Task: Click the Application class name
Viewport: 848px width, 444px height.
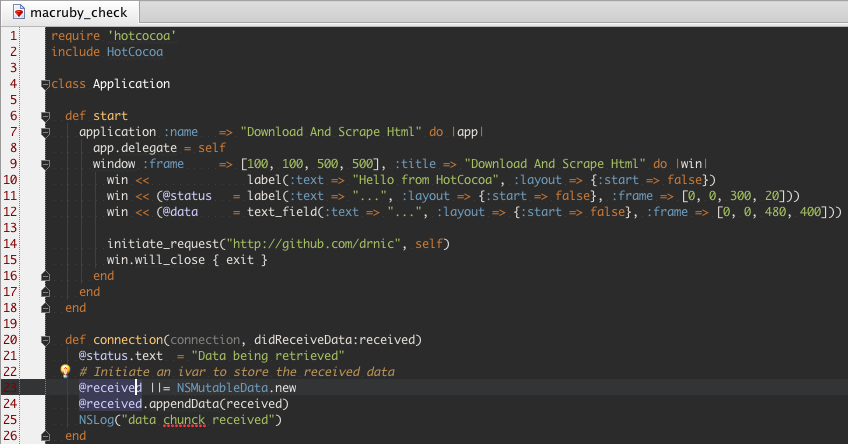Action: [x=131, y=84]
